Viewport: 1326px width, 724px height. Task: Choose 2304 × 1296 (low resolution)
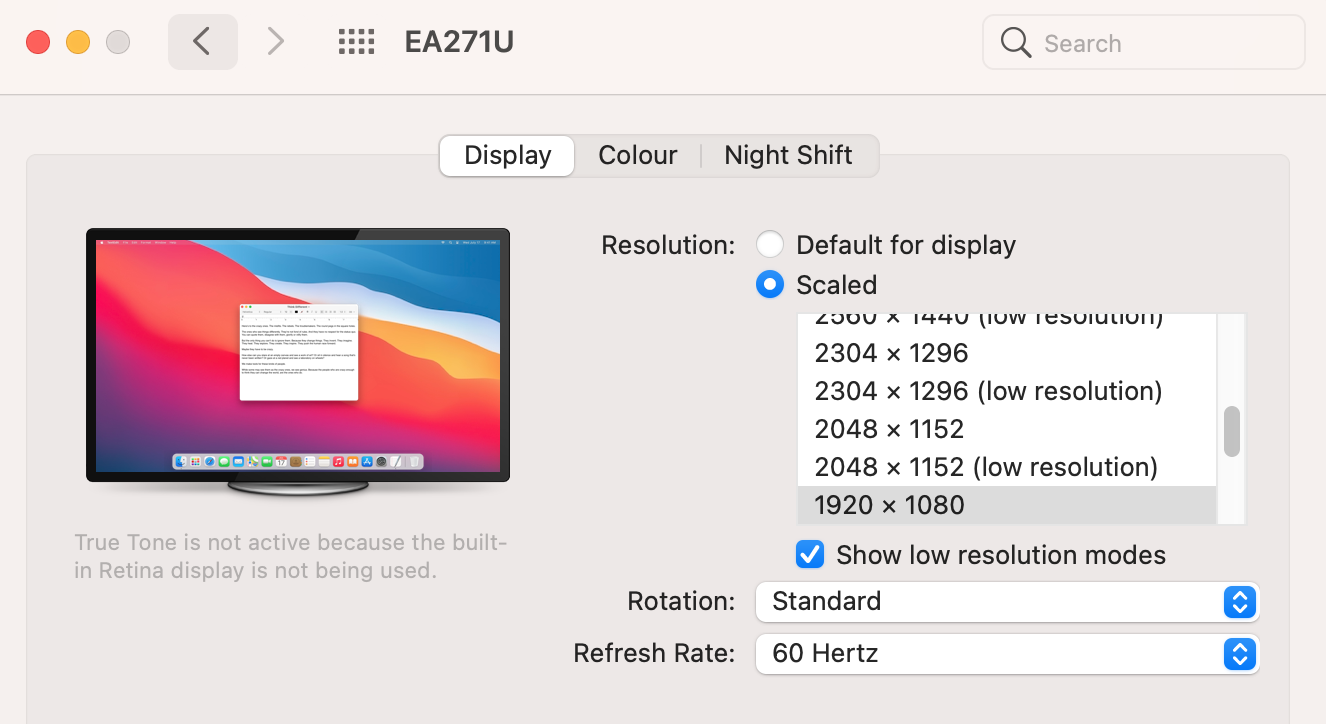(988, 391)
